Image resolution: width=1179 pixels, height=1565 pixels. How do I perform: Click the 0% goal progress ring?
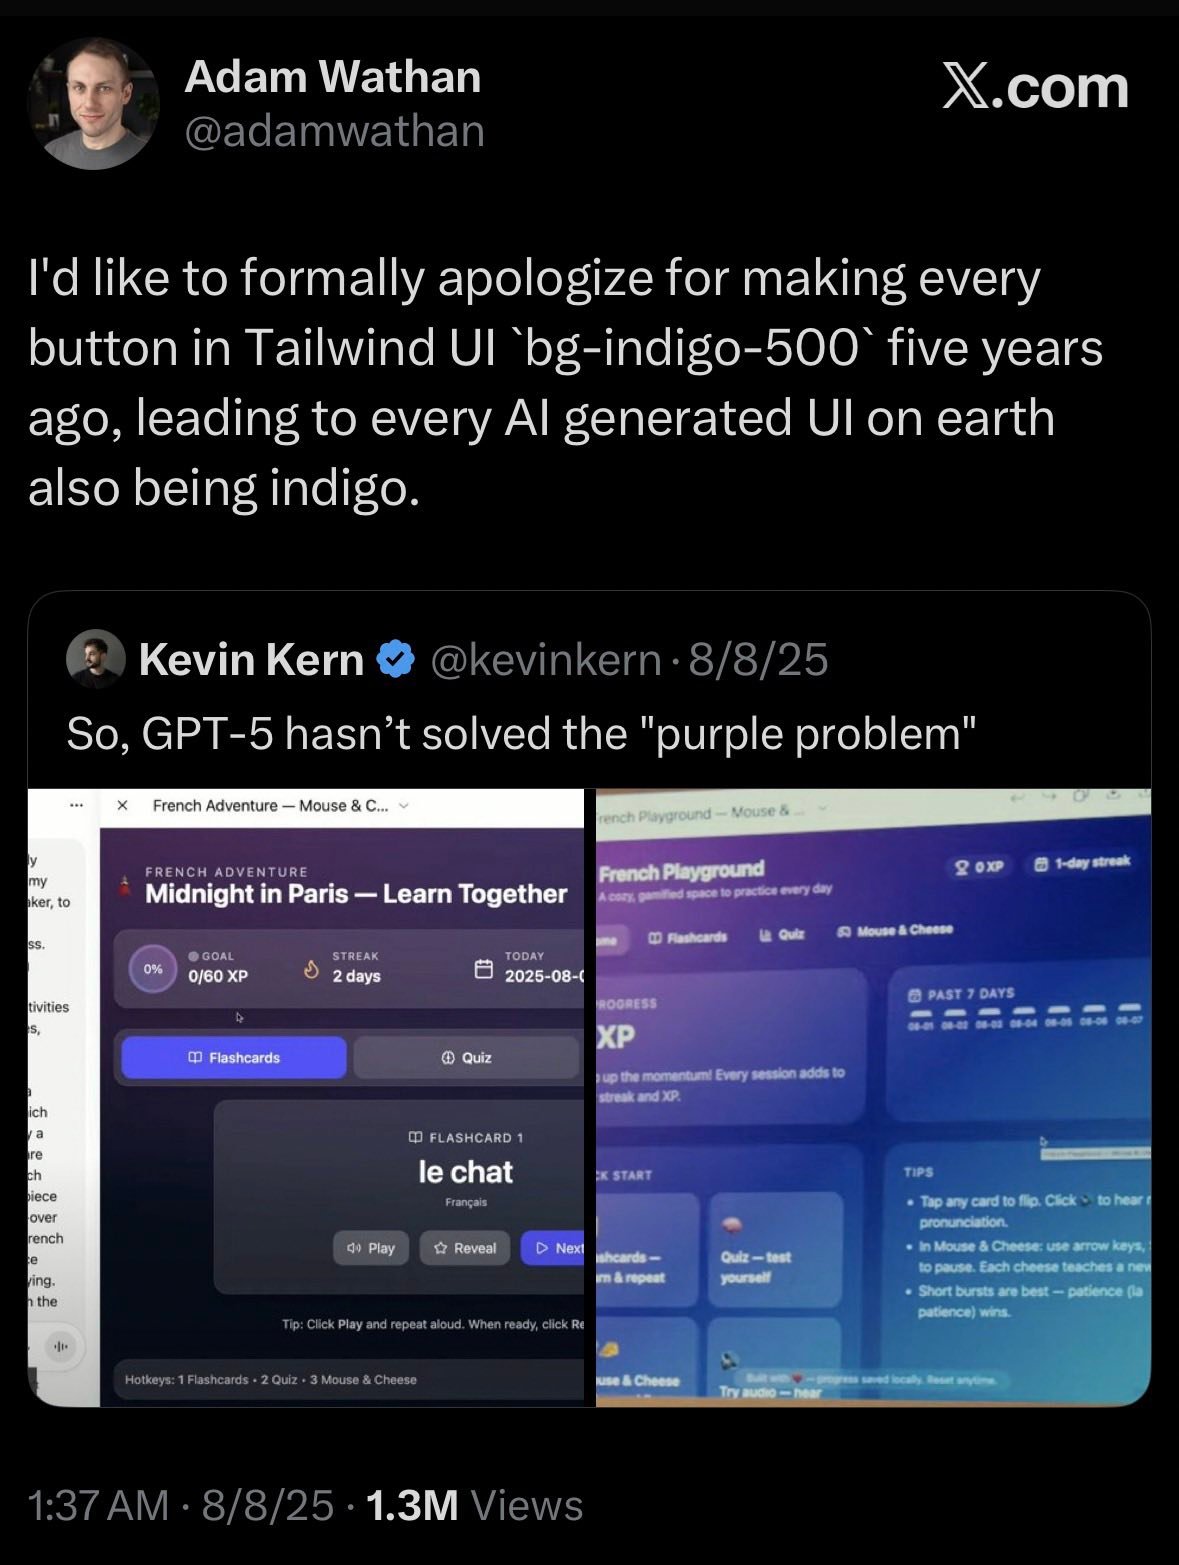pos(153,969)
